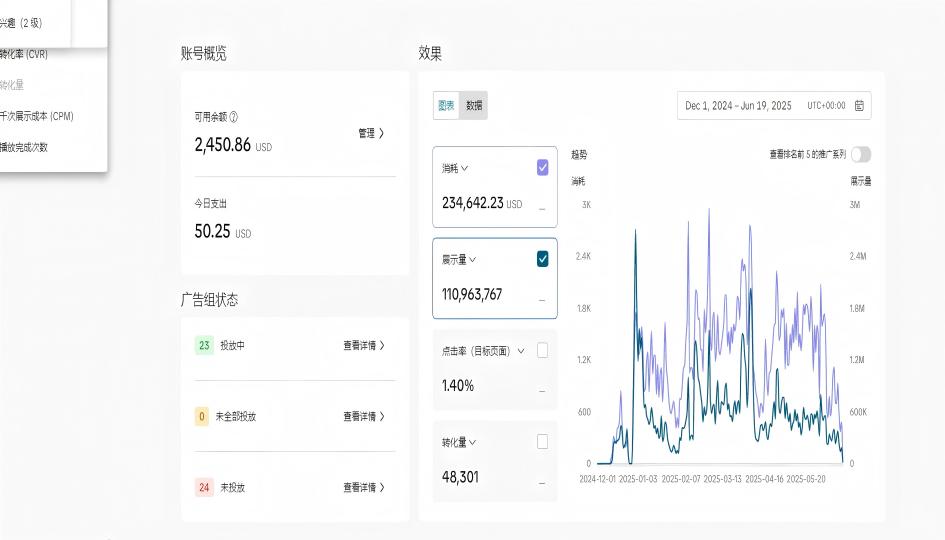Enable the 点击率 (目标页面) checkbox
The width and height of the screenshot is (945, 540).
(542, 351)
